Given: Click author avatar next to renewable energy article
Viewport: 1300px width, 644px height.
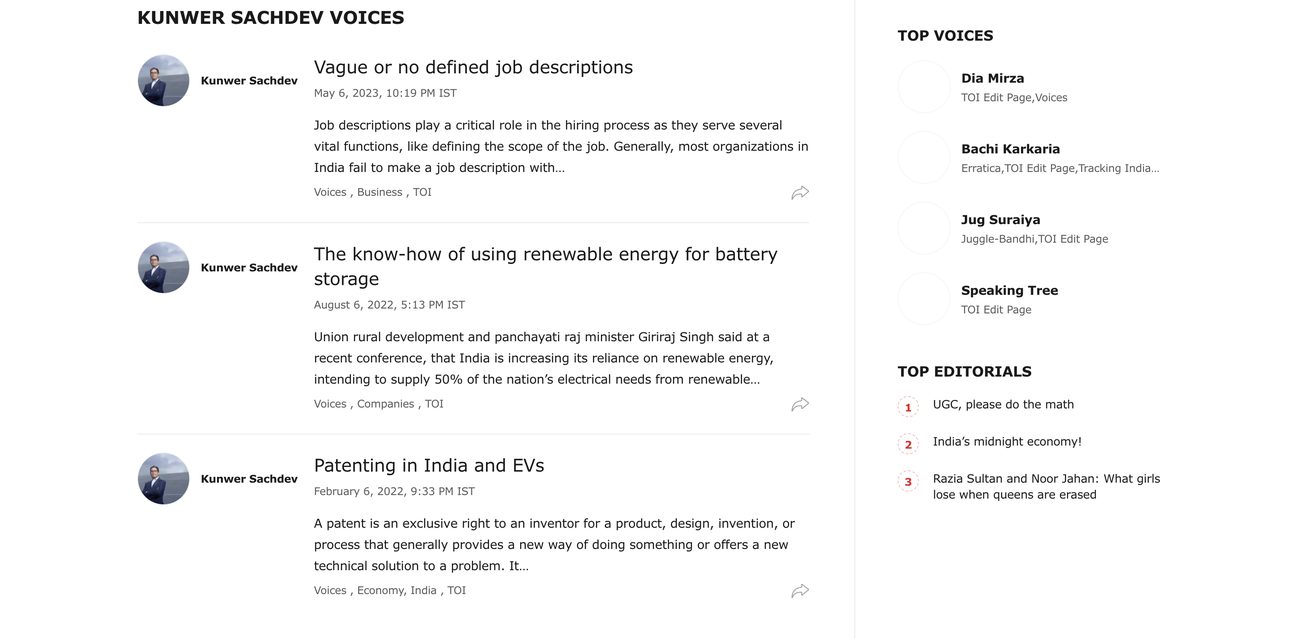Looking at the screenshot, I should [x=164, y=268].
